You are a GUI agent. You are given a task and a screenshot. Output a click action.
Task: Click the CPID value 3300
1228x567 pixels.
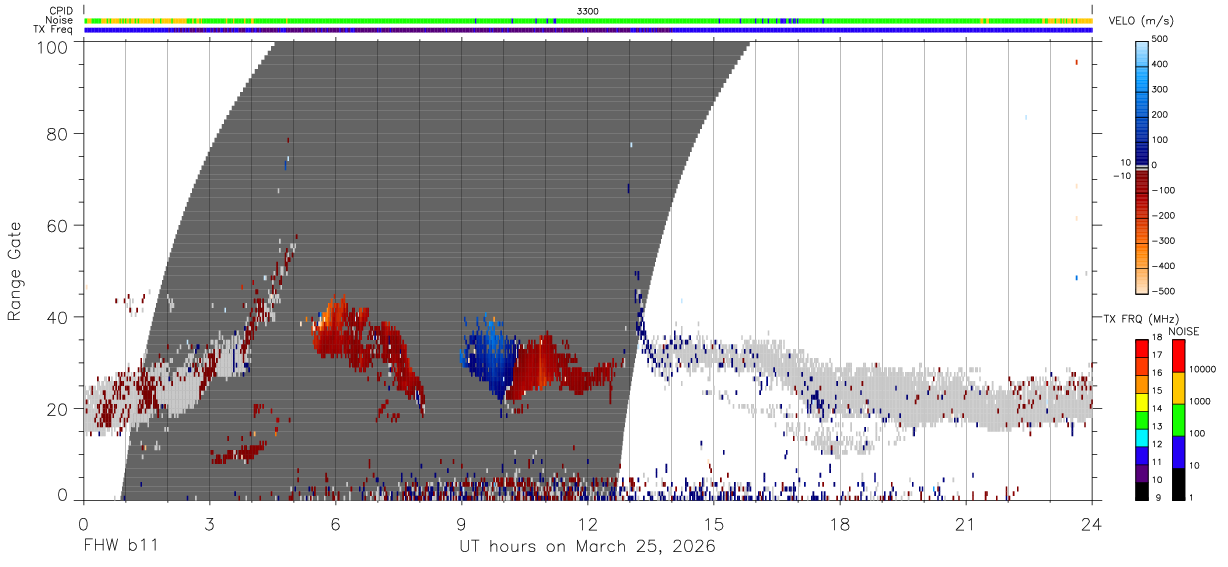588,11
